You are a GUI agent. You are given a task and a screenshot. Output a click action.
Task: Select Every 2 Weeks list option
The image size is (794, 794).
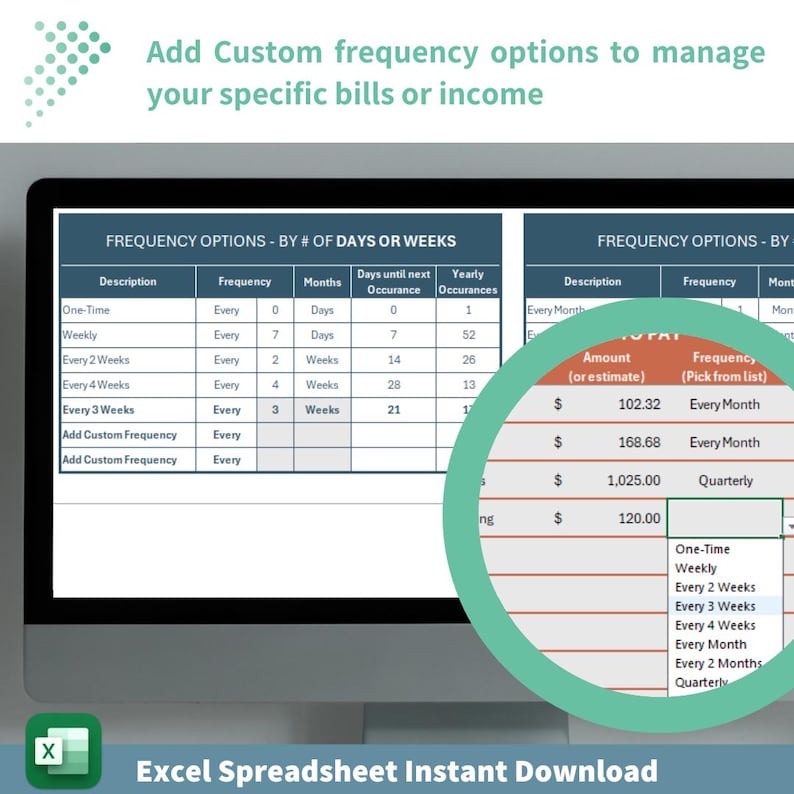[x=715, y=587]
